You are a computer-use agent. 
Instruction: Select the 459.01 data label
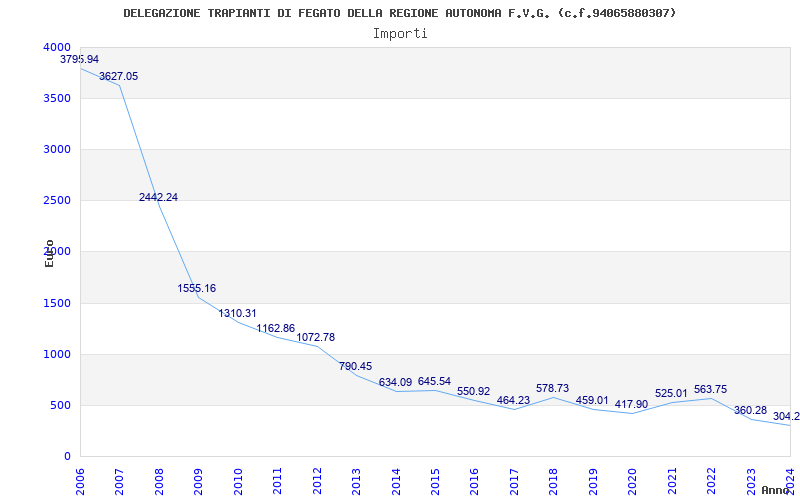click(592, 400)
